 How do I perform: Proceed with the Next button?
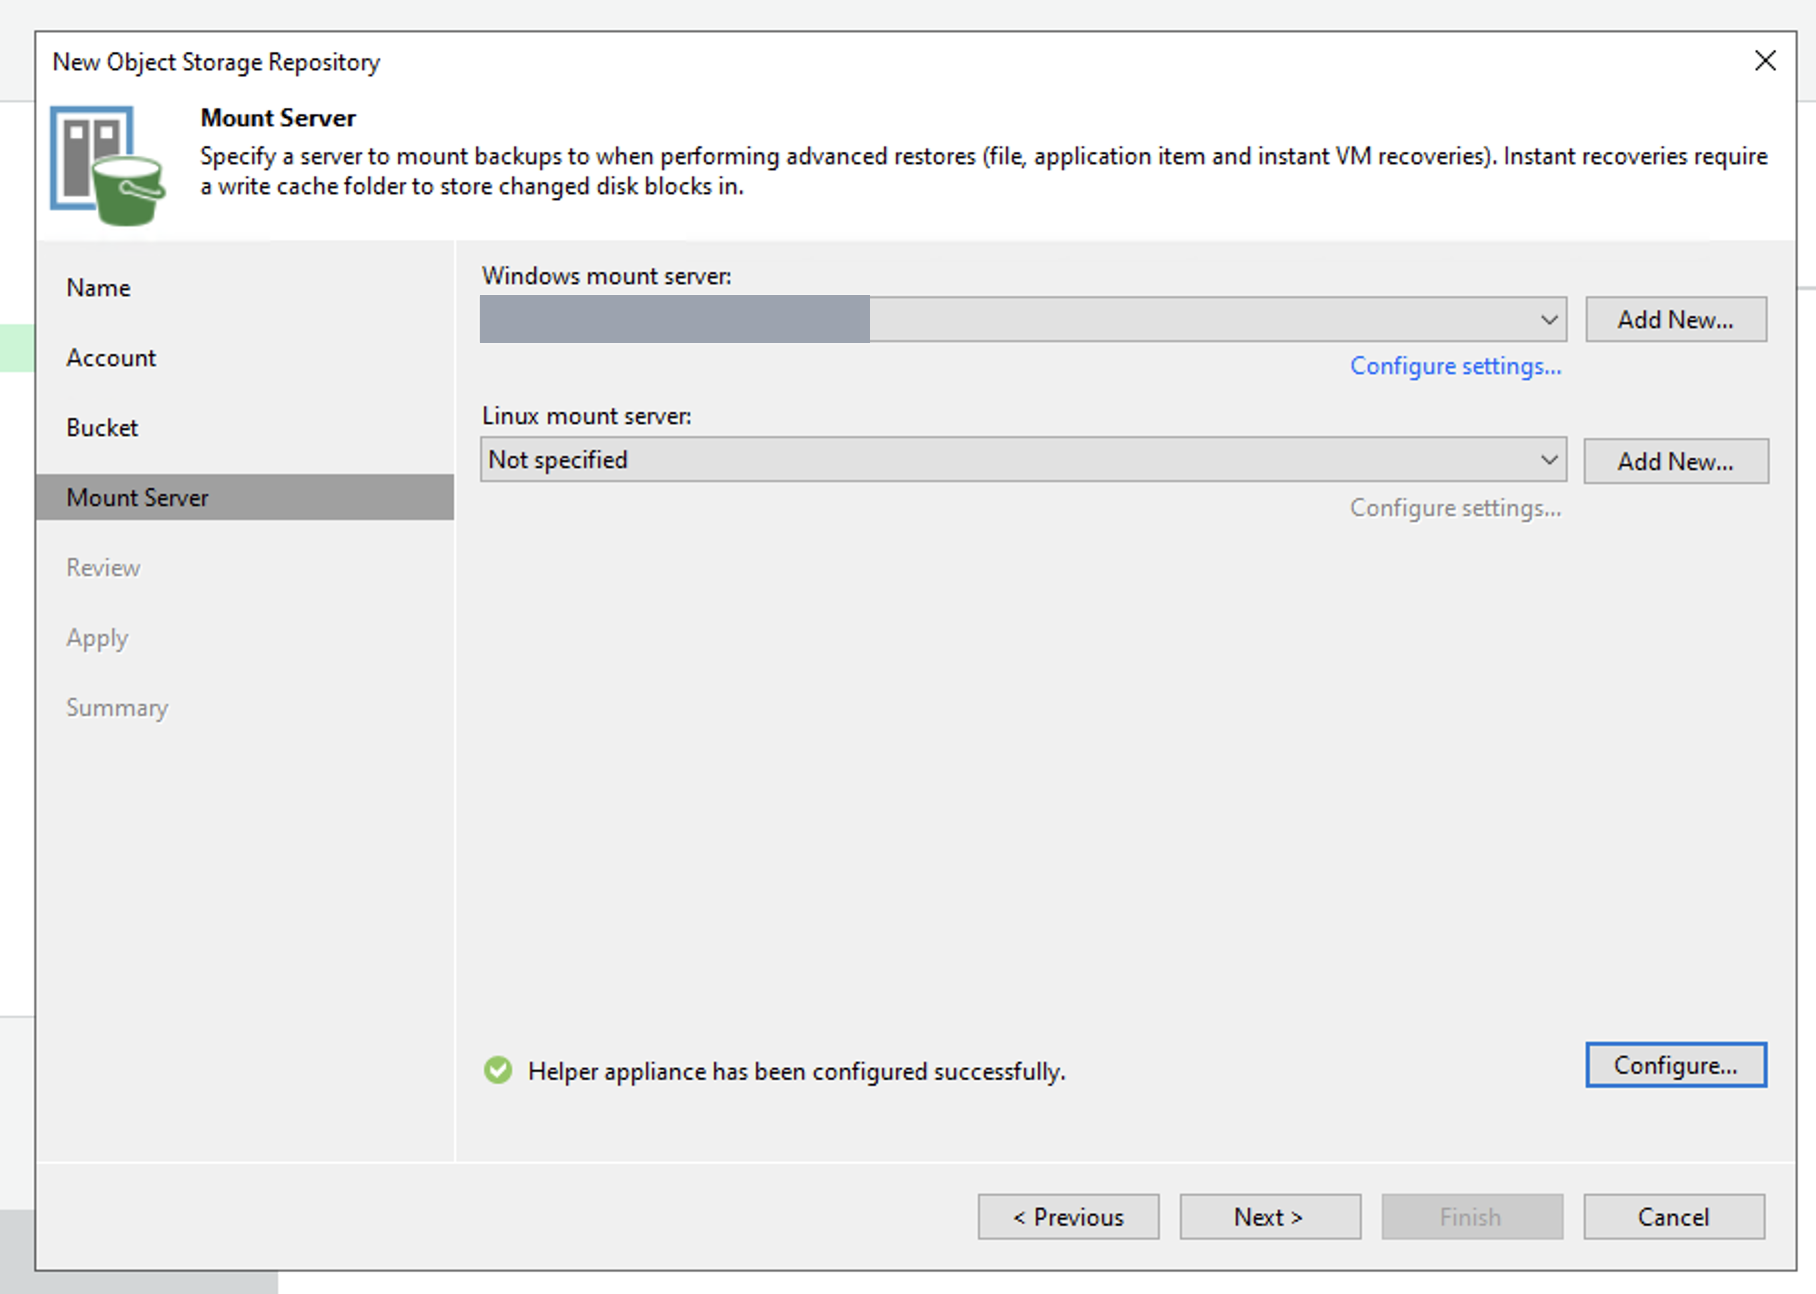pyautogui.click(x=1270, y=1217)
